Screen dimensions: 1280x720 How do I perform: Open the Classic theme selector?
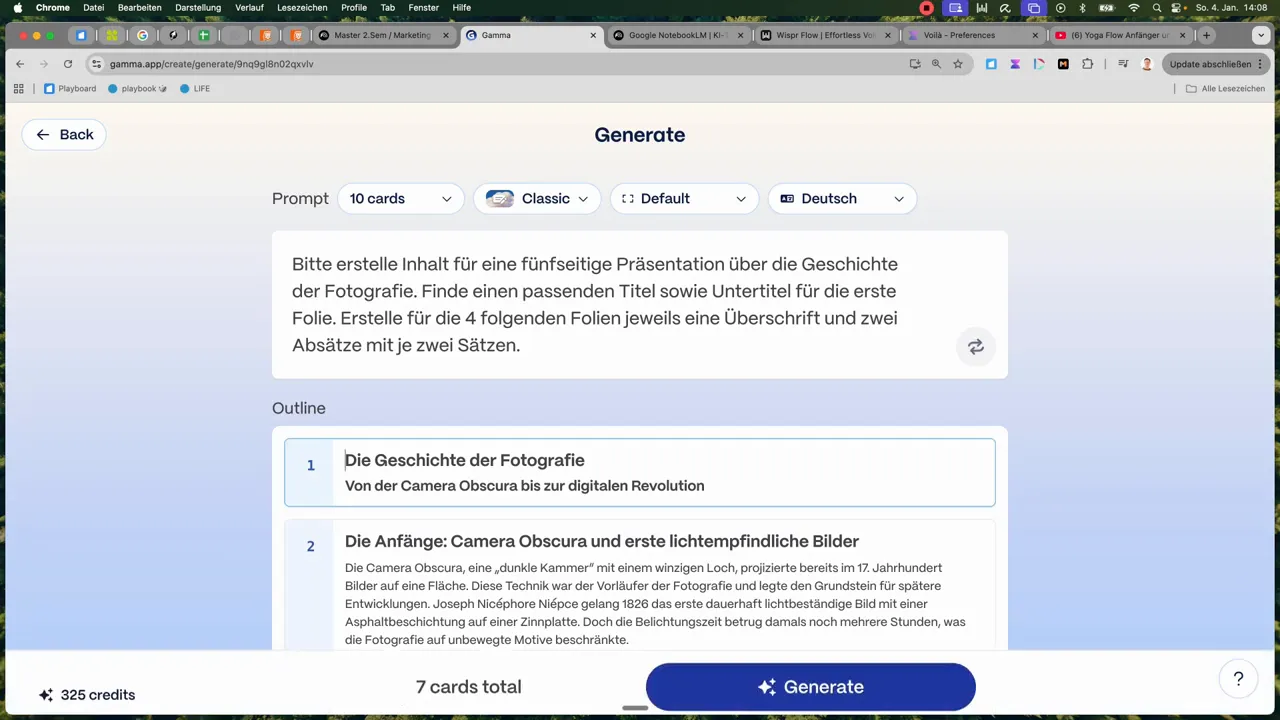tap(538, 198)
